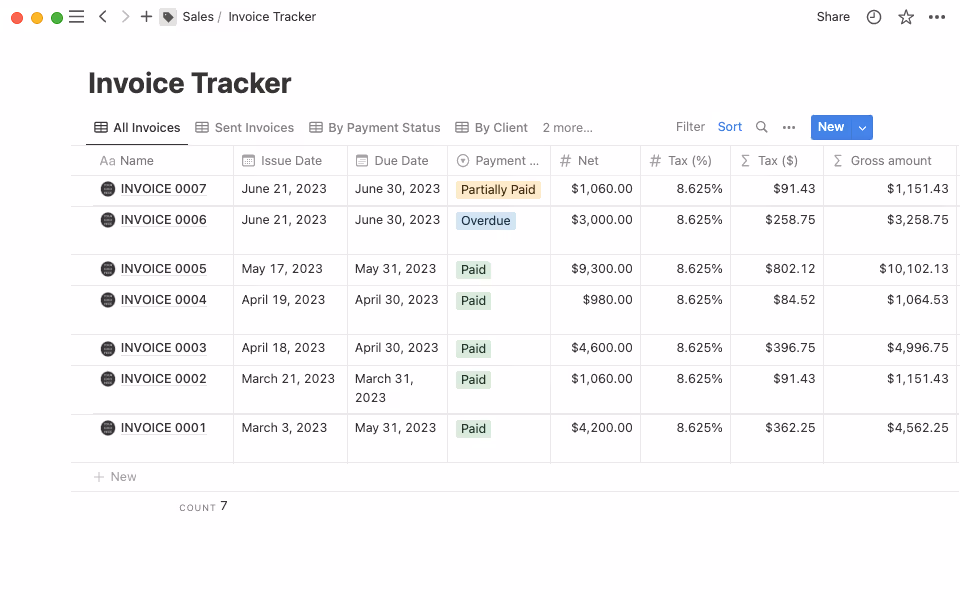Navigate back using the left chevron arrow
Screen dimensions: 960x600
103,16
